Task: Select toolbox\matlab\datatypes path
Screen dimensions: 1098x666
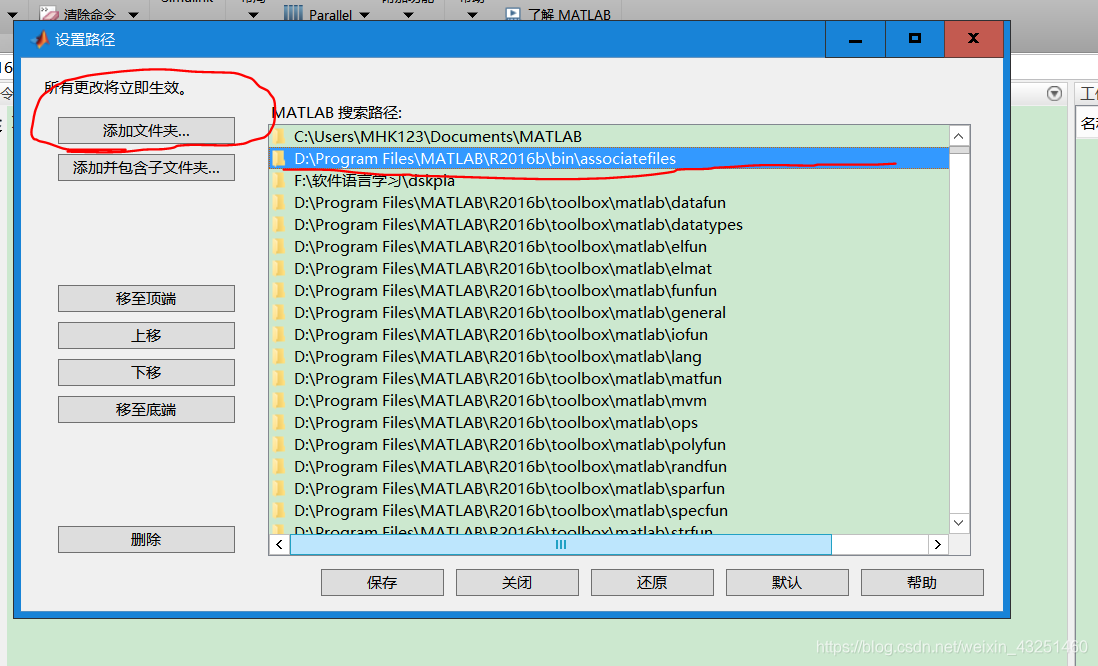Action: (609, 225)
